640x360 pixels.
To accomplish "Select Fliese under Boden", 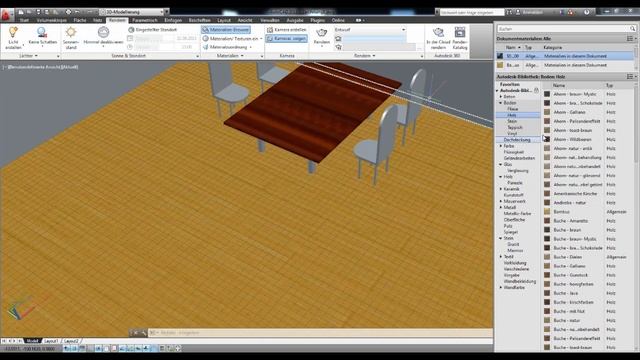I will pos(513,109).
